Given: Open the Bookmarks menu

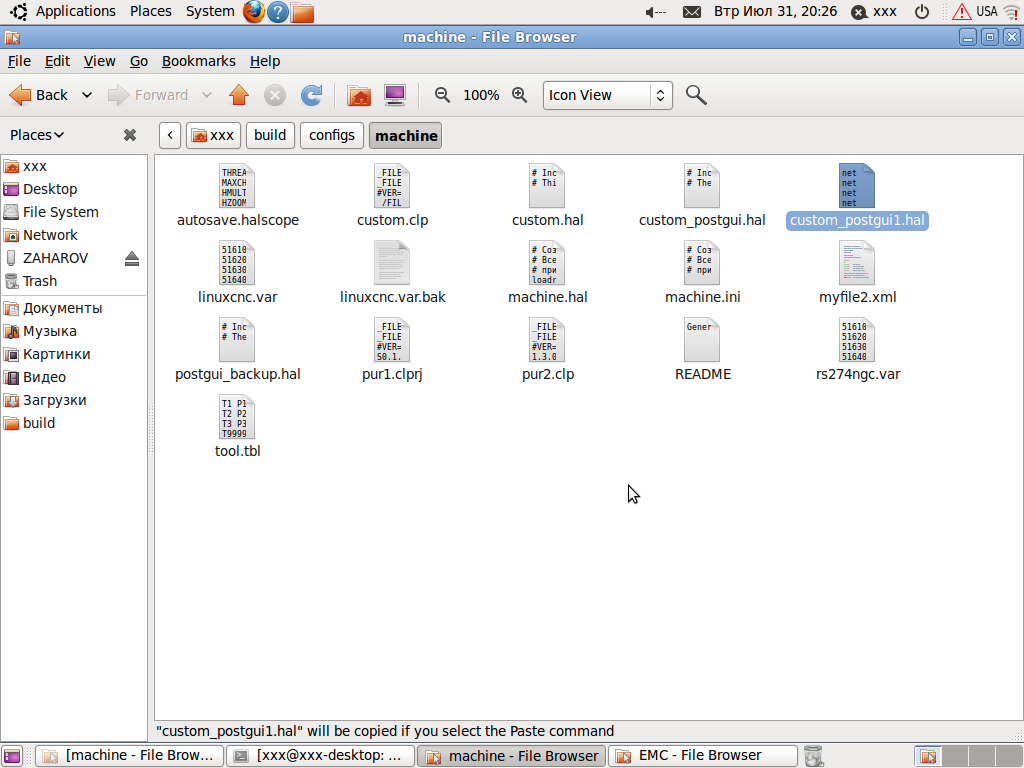Looking at the screenshot, I should [x=199, y=61].
